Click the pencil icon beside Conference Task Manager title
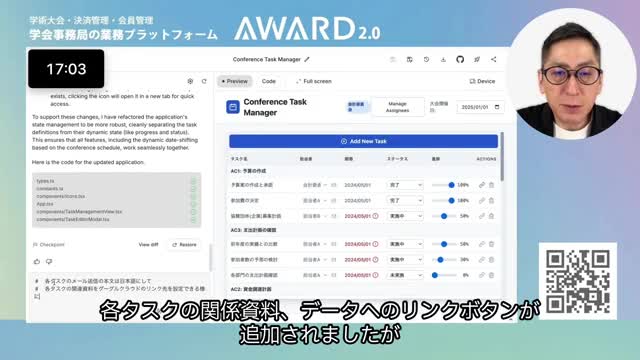Screen dimensions: 640x360 [x=307, y=60]
